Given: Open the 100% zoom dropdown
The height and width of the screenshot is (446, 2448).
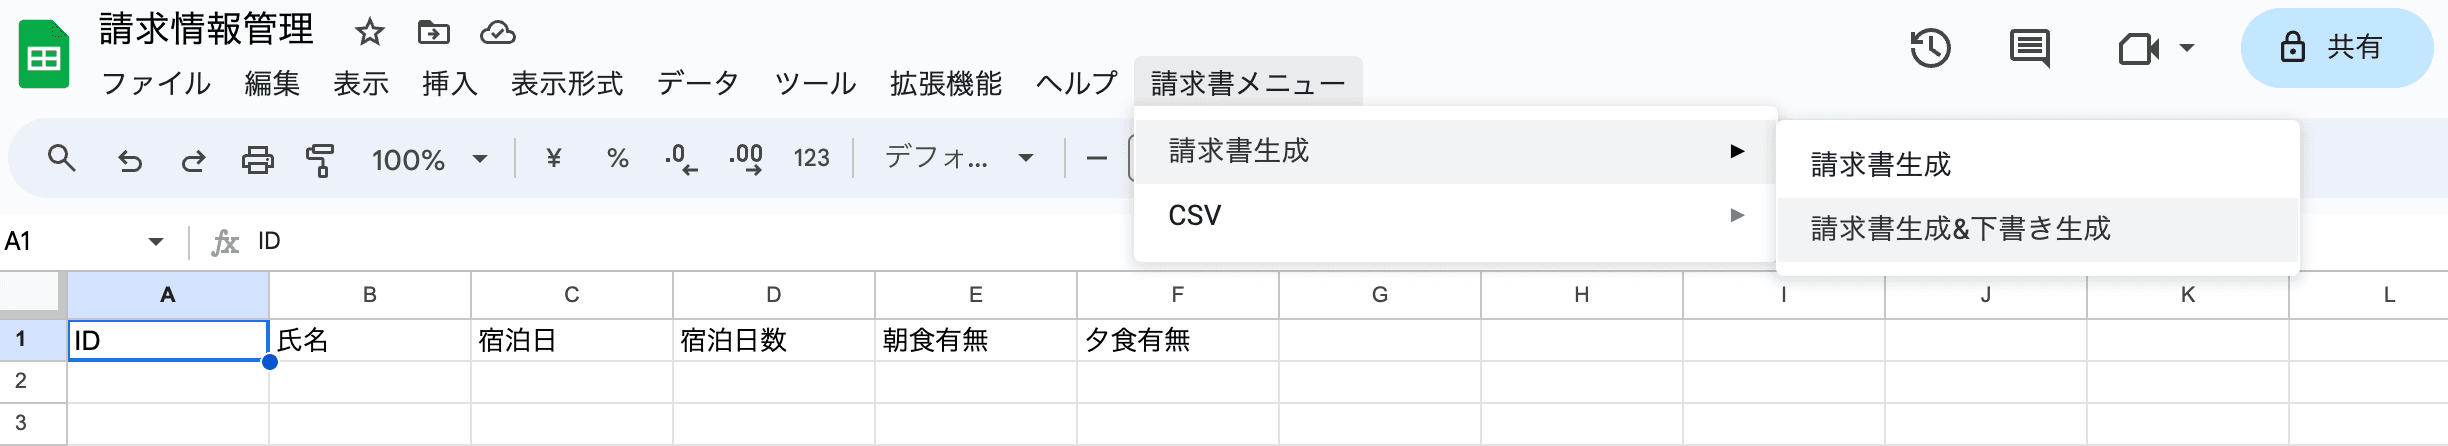Looking at the screenshot, I should pos(429,159).
